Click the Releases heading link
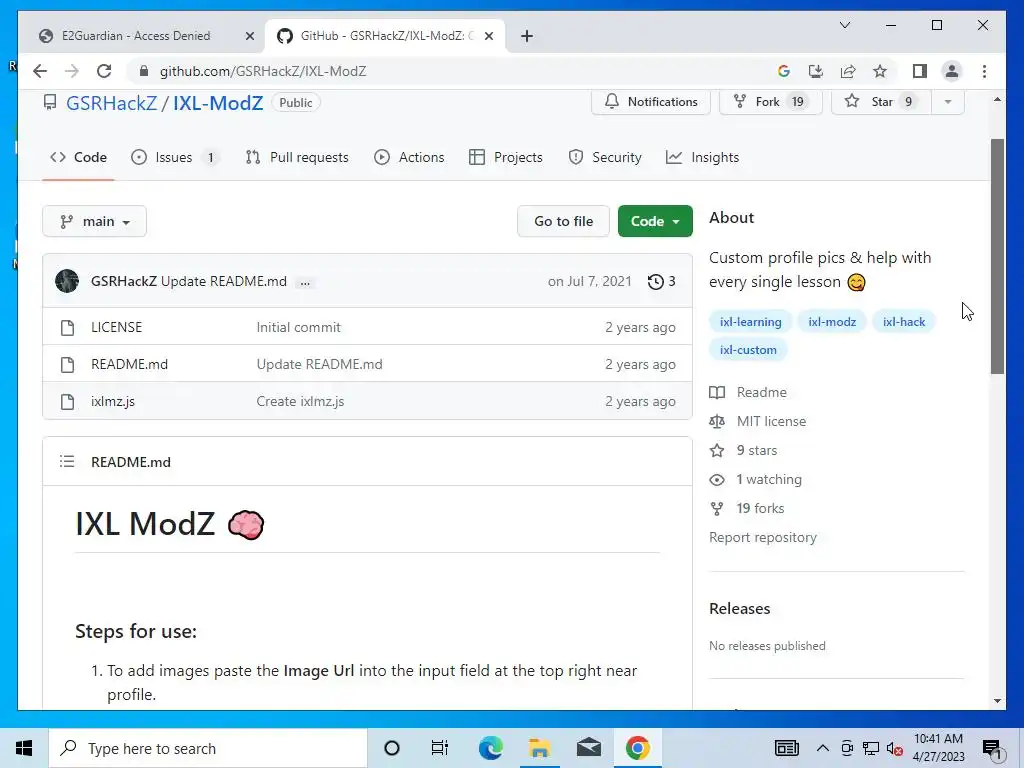The height and width of the screenshot is (768, 1024). [740, 609]
